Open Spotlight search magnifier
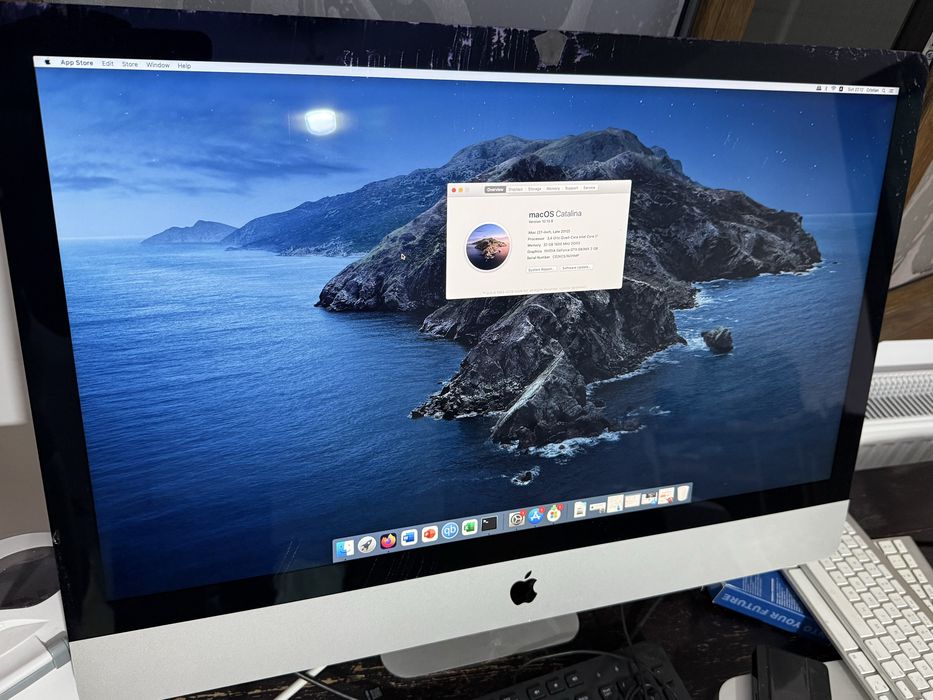The image size is (933, 700). [884, 90]
